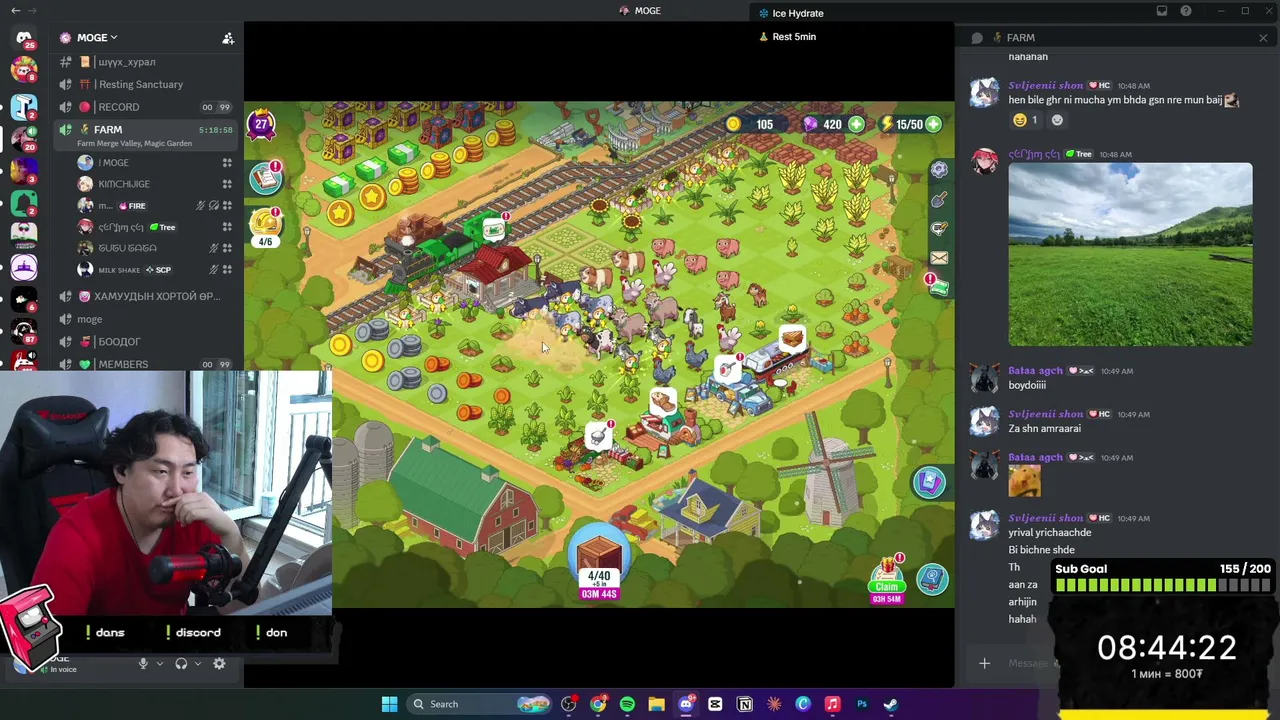The width and height of the screenshot is (1280, 720).
Task: Focus the chat message input field
Action: coord(1028,663)
